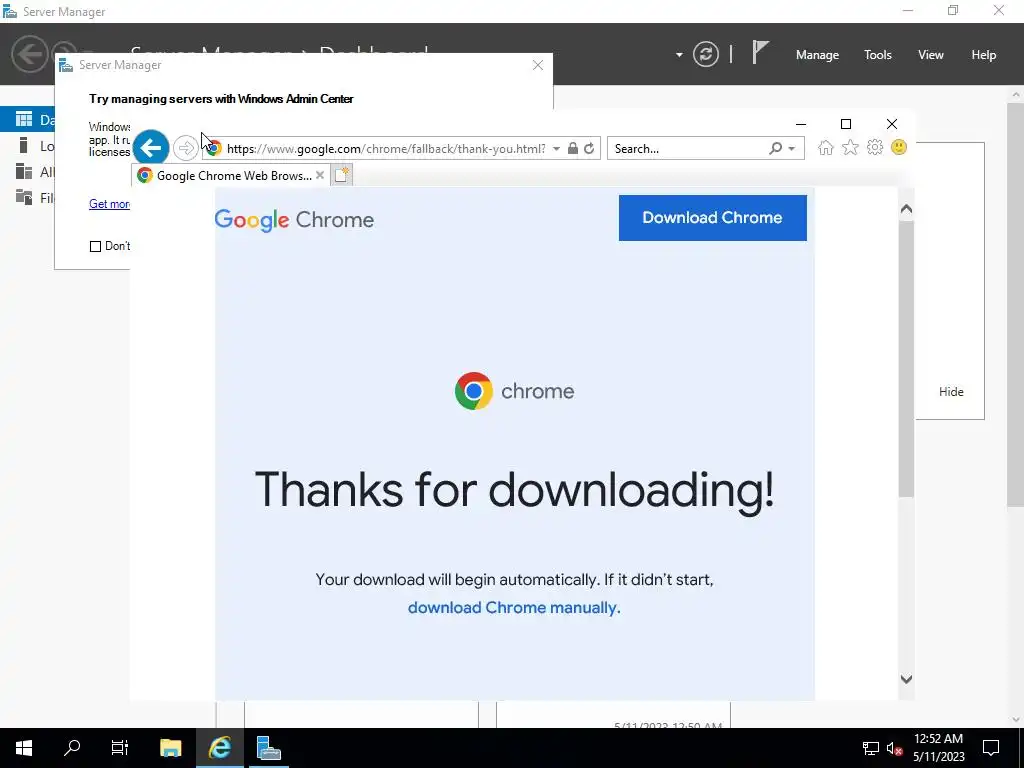The image size is (1024, 768).
Task: Open Internet Explorer tools gear
Action: click(x=874, y=148)
